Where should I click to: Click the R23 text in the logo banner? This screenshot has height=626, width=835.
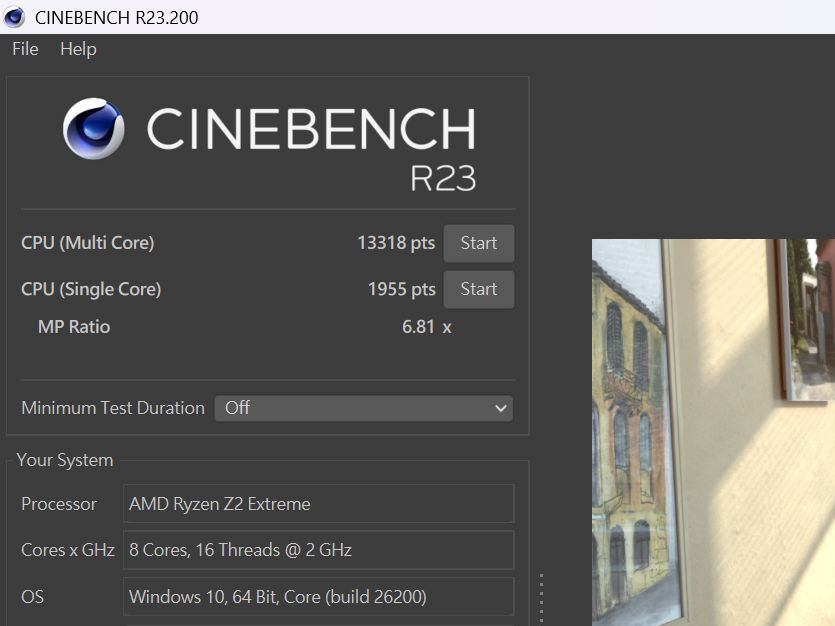[442, 178]
